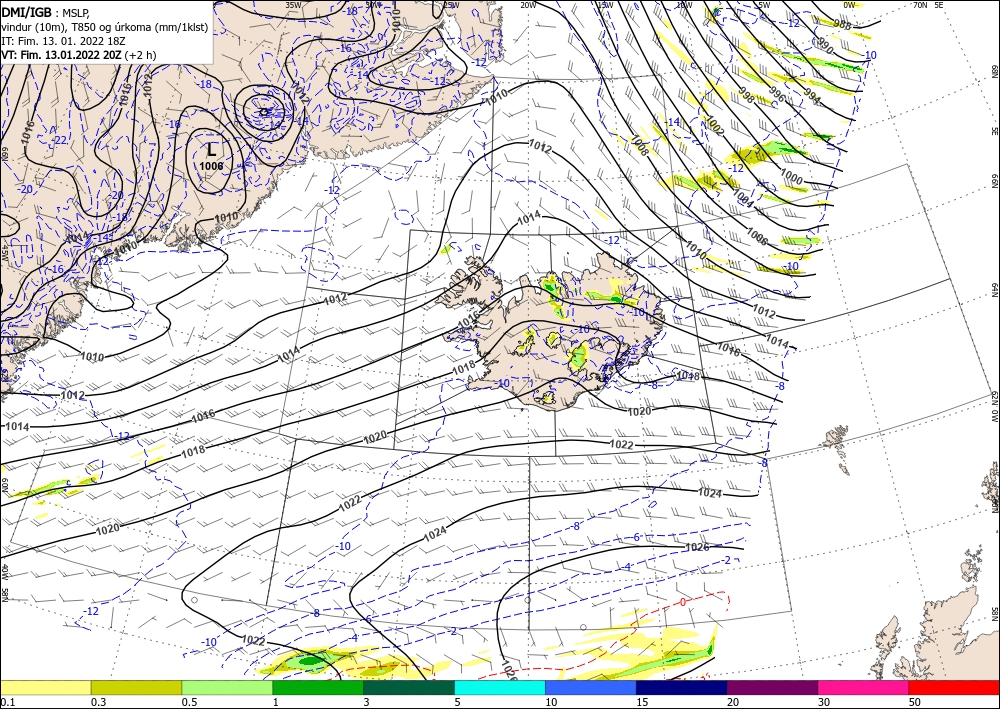The image size is (1000, 709).
Task: Select the '30' legend scale value
Action: tap(824, 702)
